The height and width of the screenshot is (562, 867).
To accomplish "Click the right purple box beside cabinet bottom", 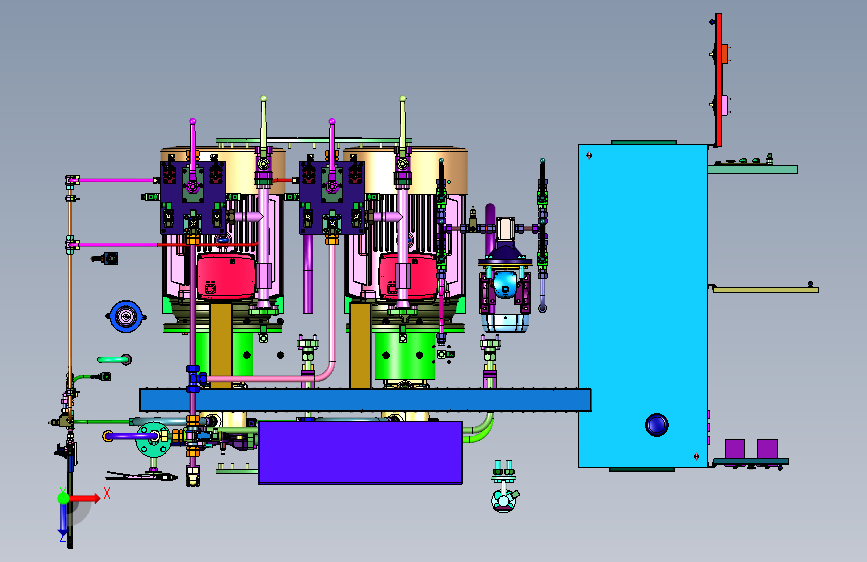I will [767, 449].
